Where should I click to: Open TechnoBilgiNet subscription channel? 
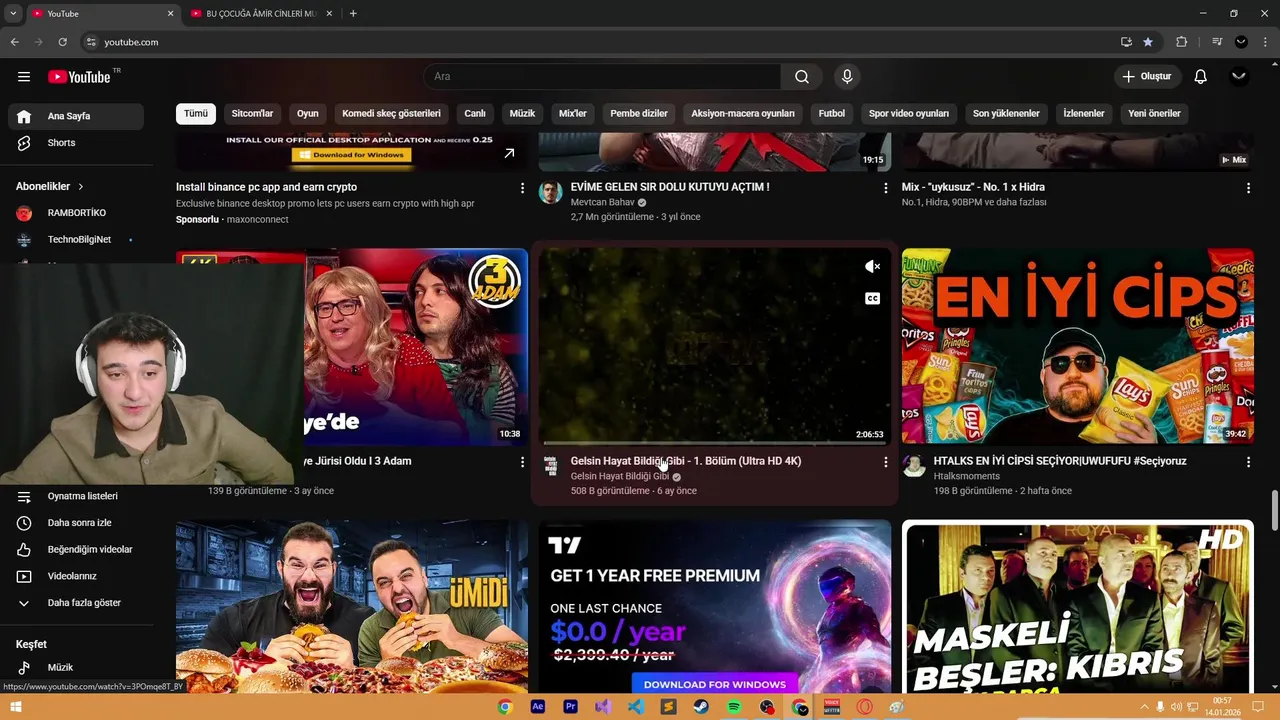[76, 240]
